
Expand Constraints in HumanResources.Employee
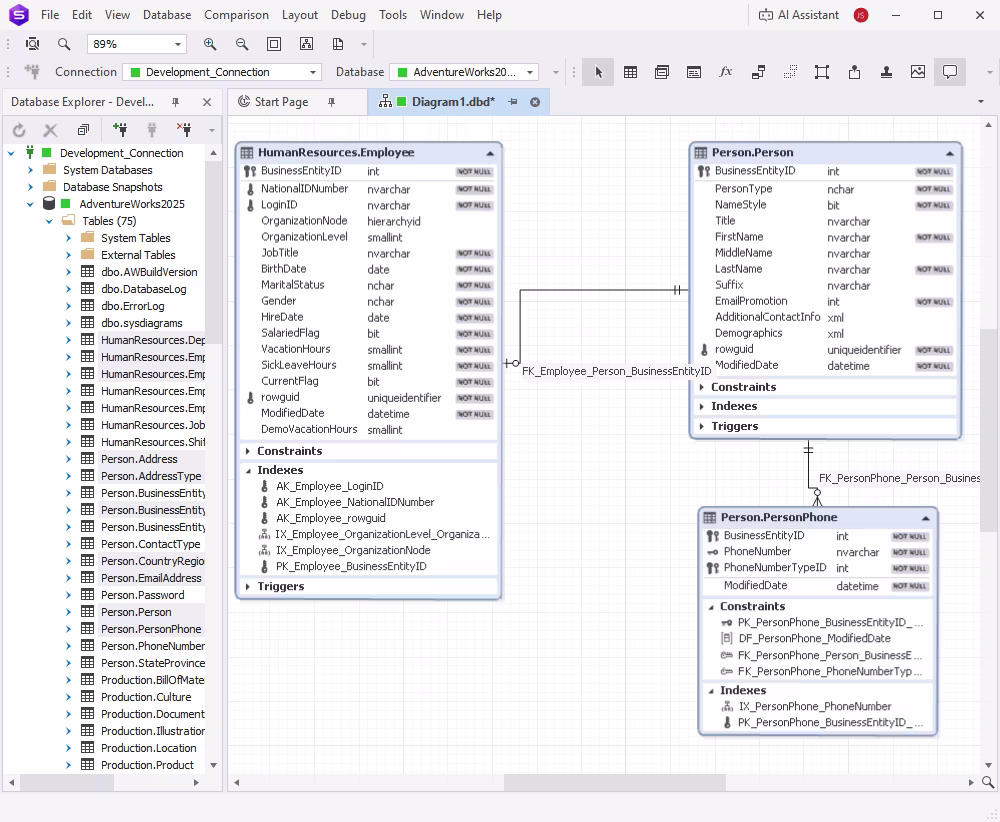247,451
